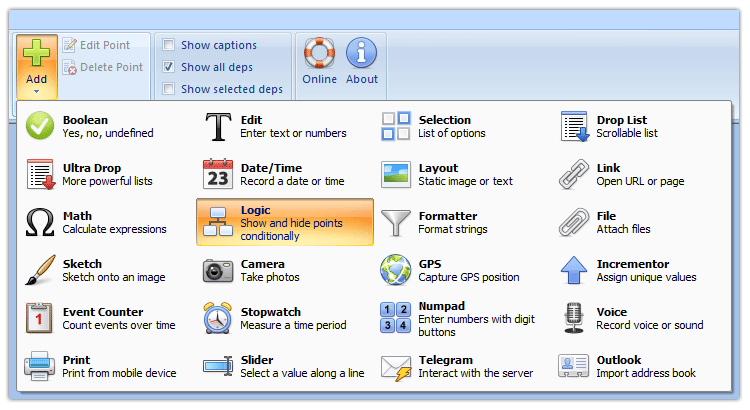
Task: Choose the Layout picture icon
Action: pyautogui.click(x=396, y=175)
